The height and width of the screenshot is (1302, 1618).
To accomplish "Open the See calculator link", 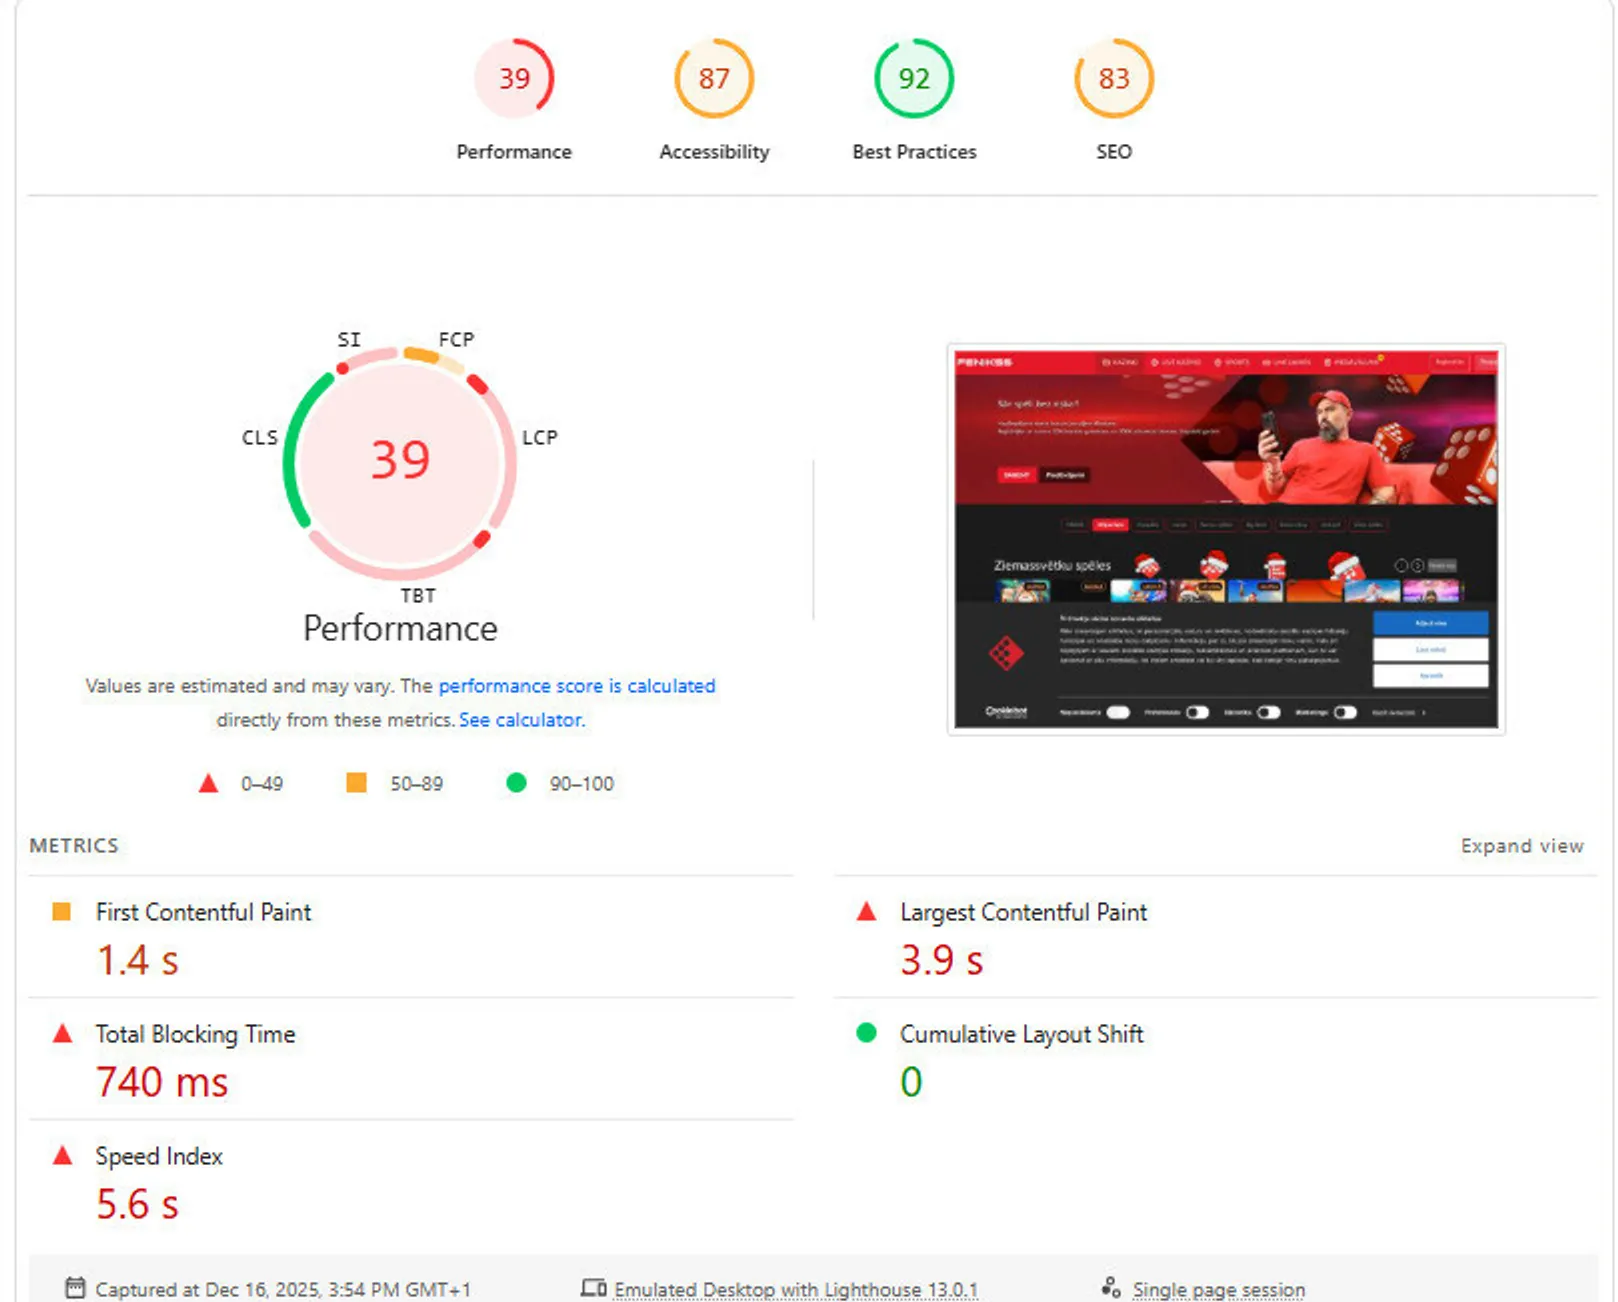I will 519,719.
